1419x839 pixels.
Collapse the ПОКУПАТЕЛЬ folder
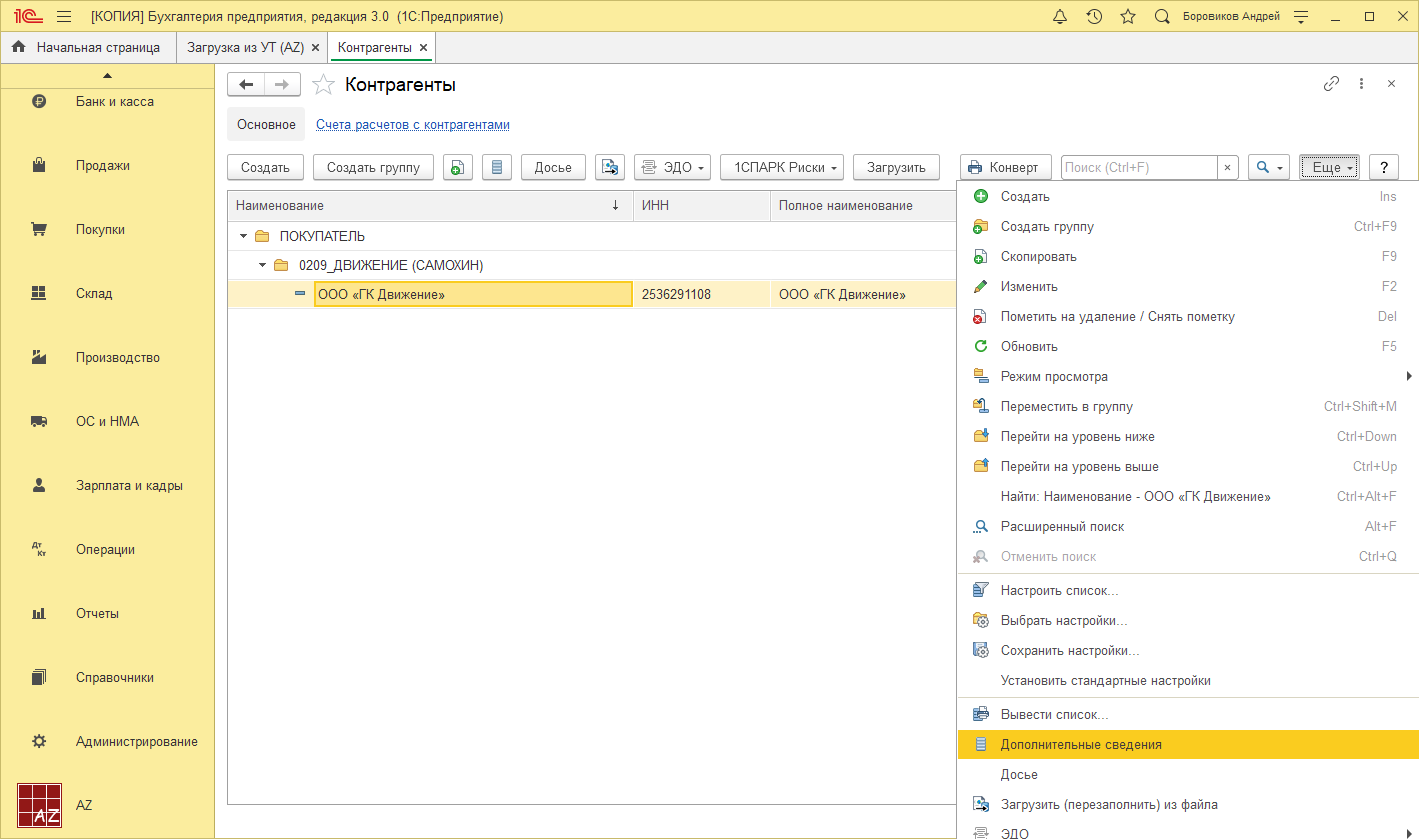[243, 237]
